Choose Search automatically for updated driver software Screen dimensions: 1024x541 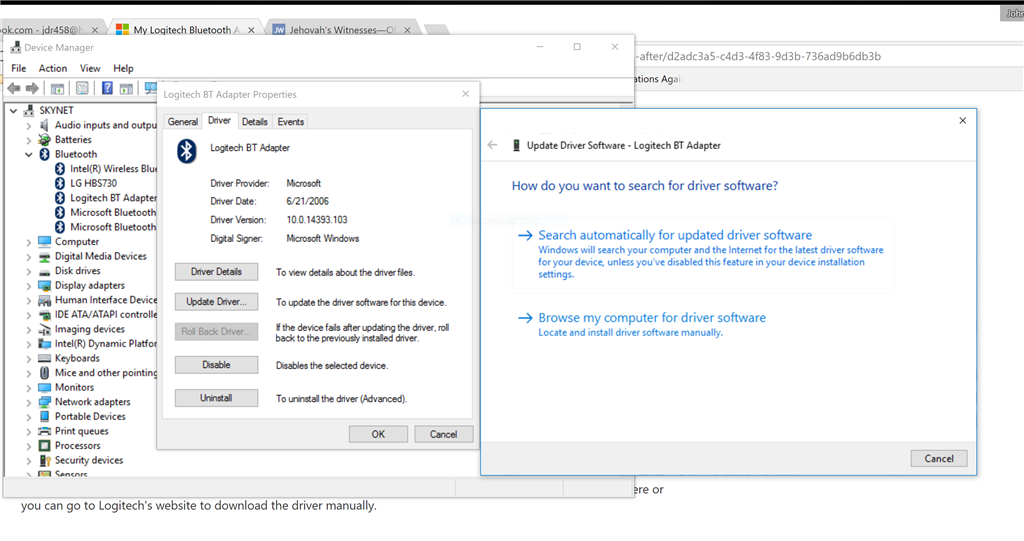703,255
